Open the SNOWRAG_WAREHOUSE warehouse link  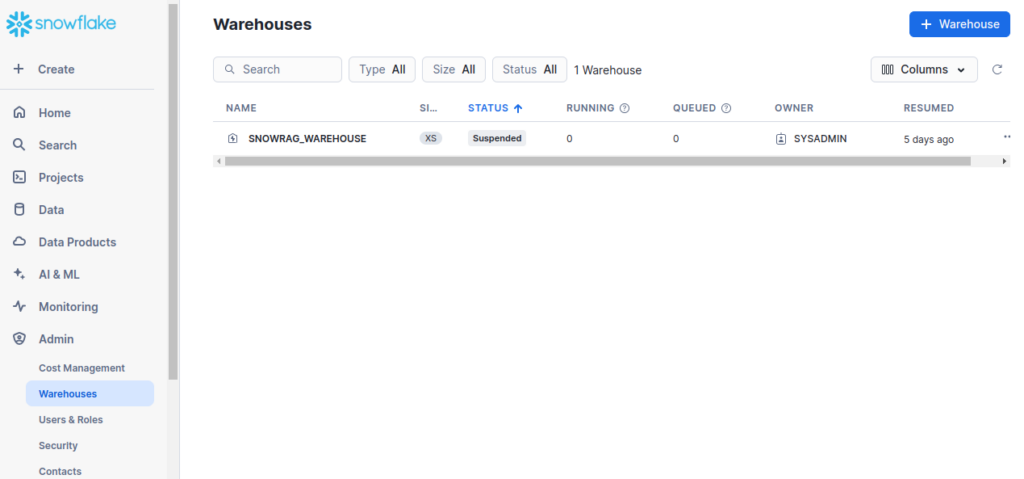point(307,139)
